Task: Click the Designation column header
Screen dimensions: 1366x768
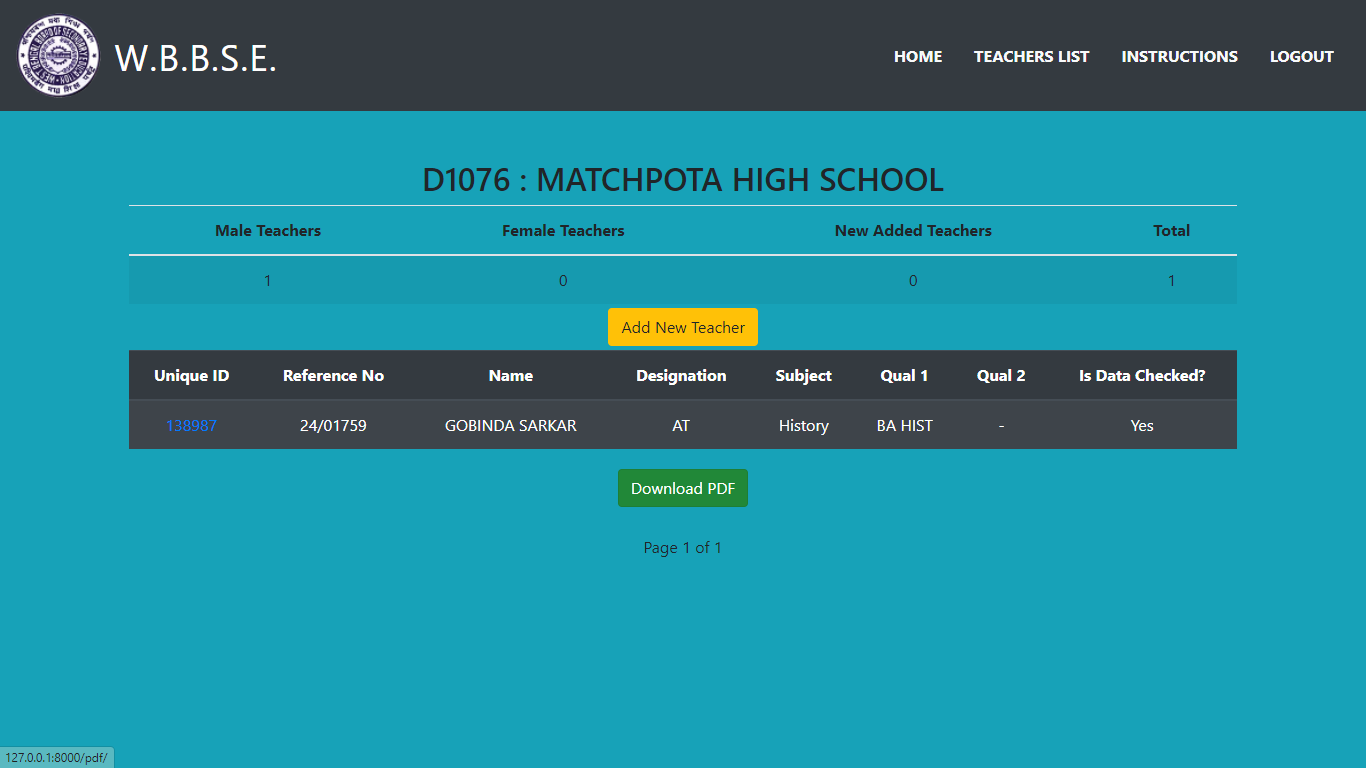Action: (681, 375)
